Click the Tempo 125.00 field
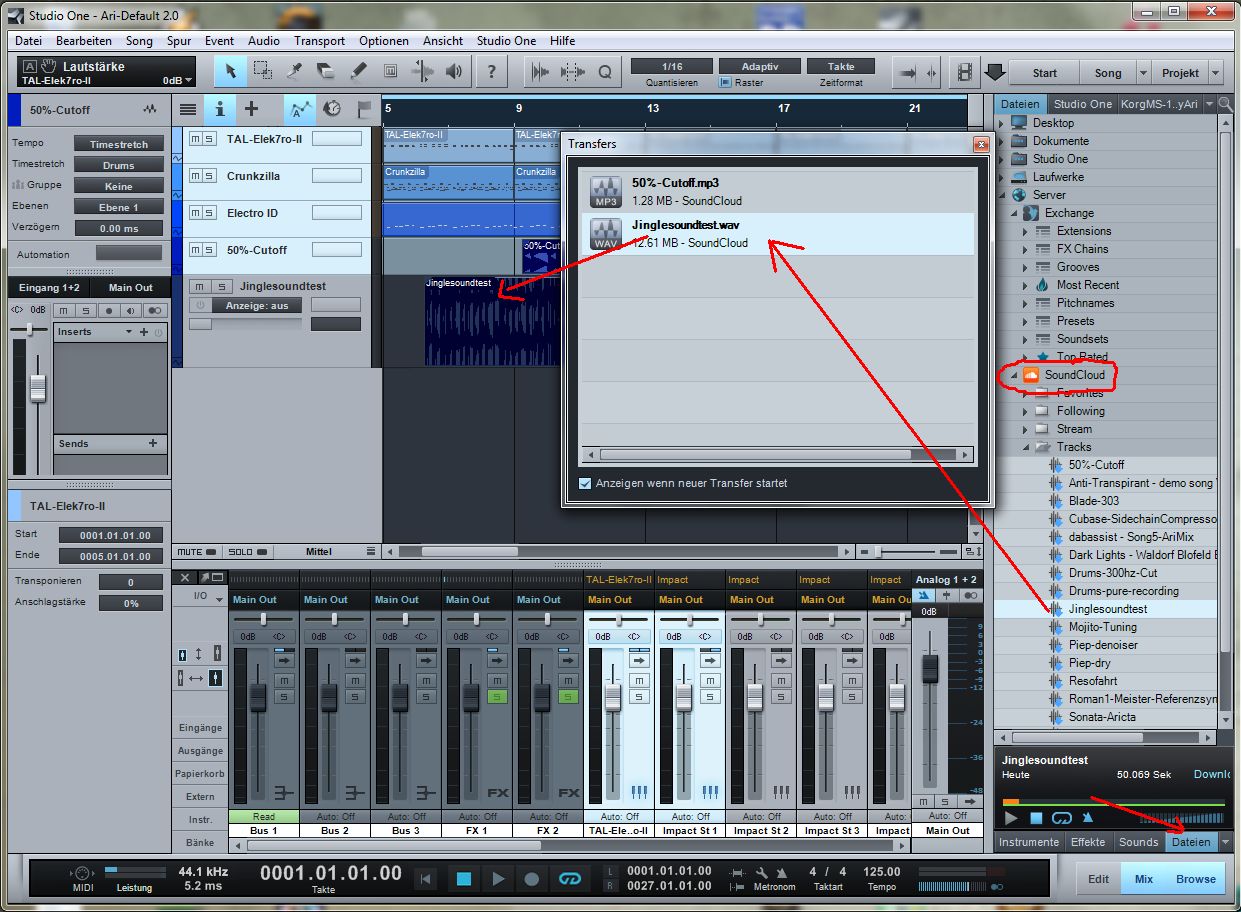The height and width of the screenshot is (912, 1241). [882, 872]
